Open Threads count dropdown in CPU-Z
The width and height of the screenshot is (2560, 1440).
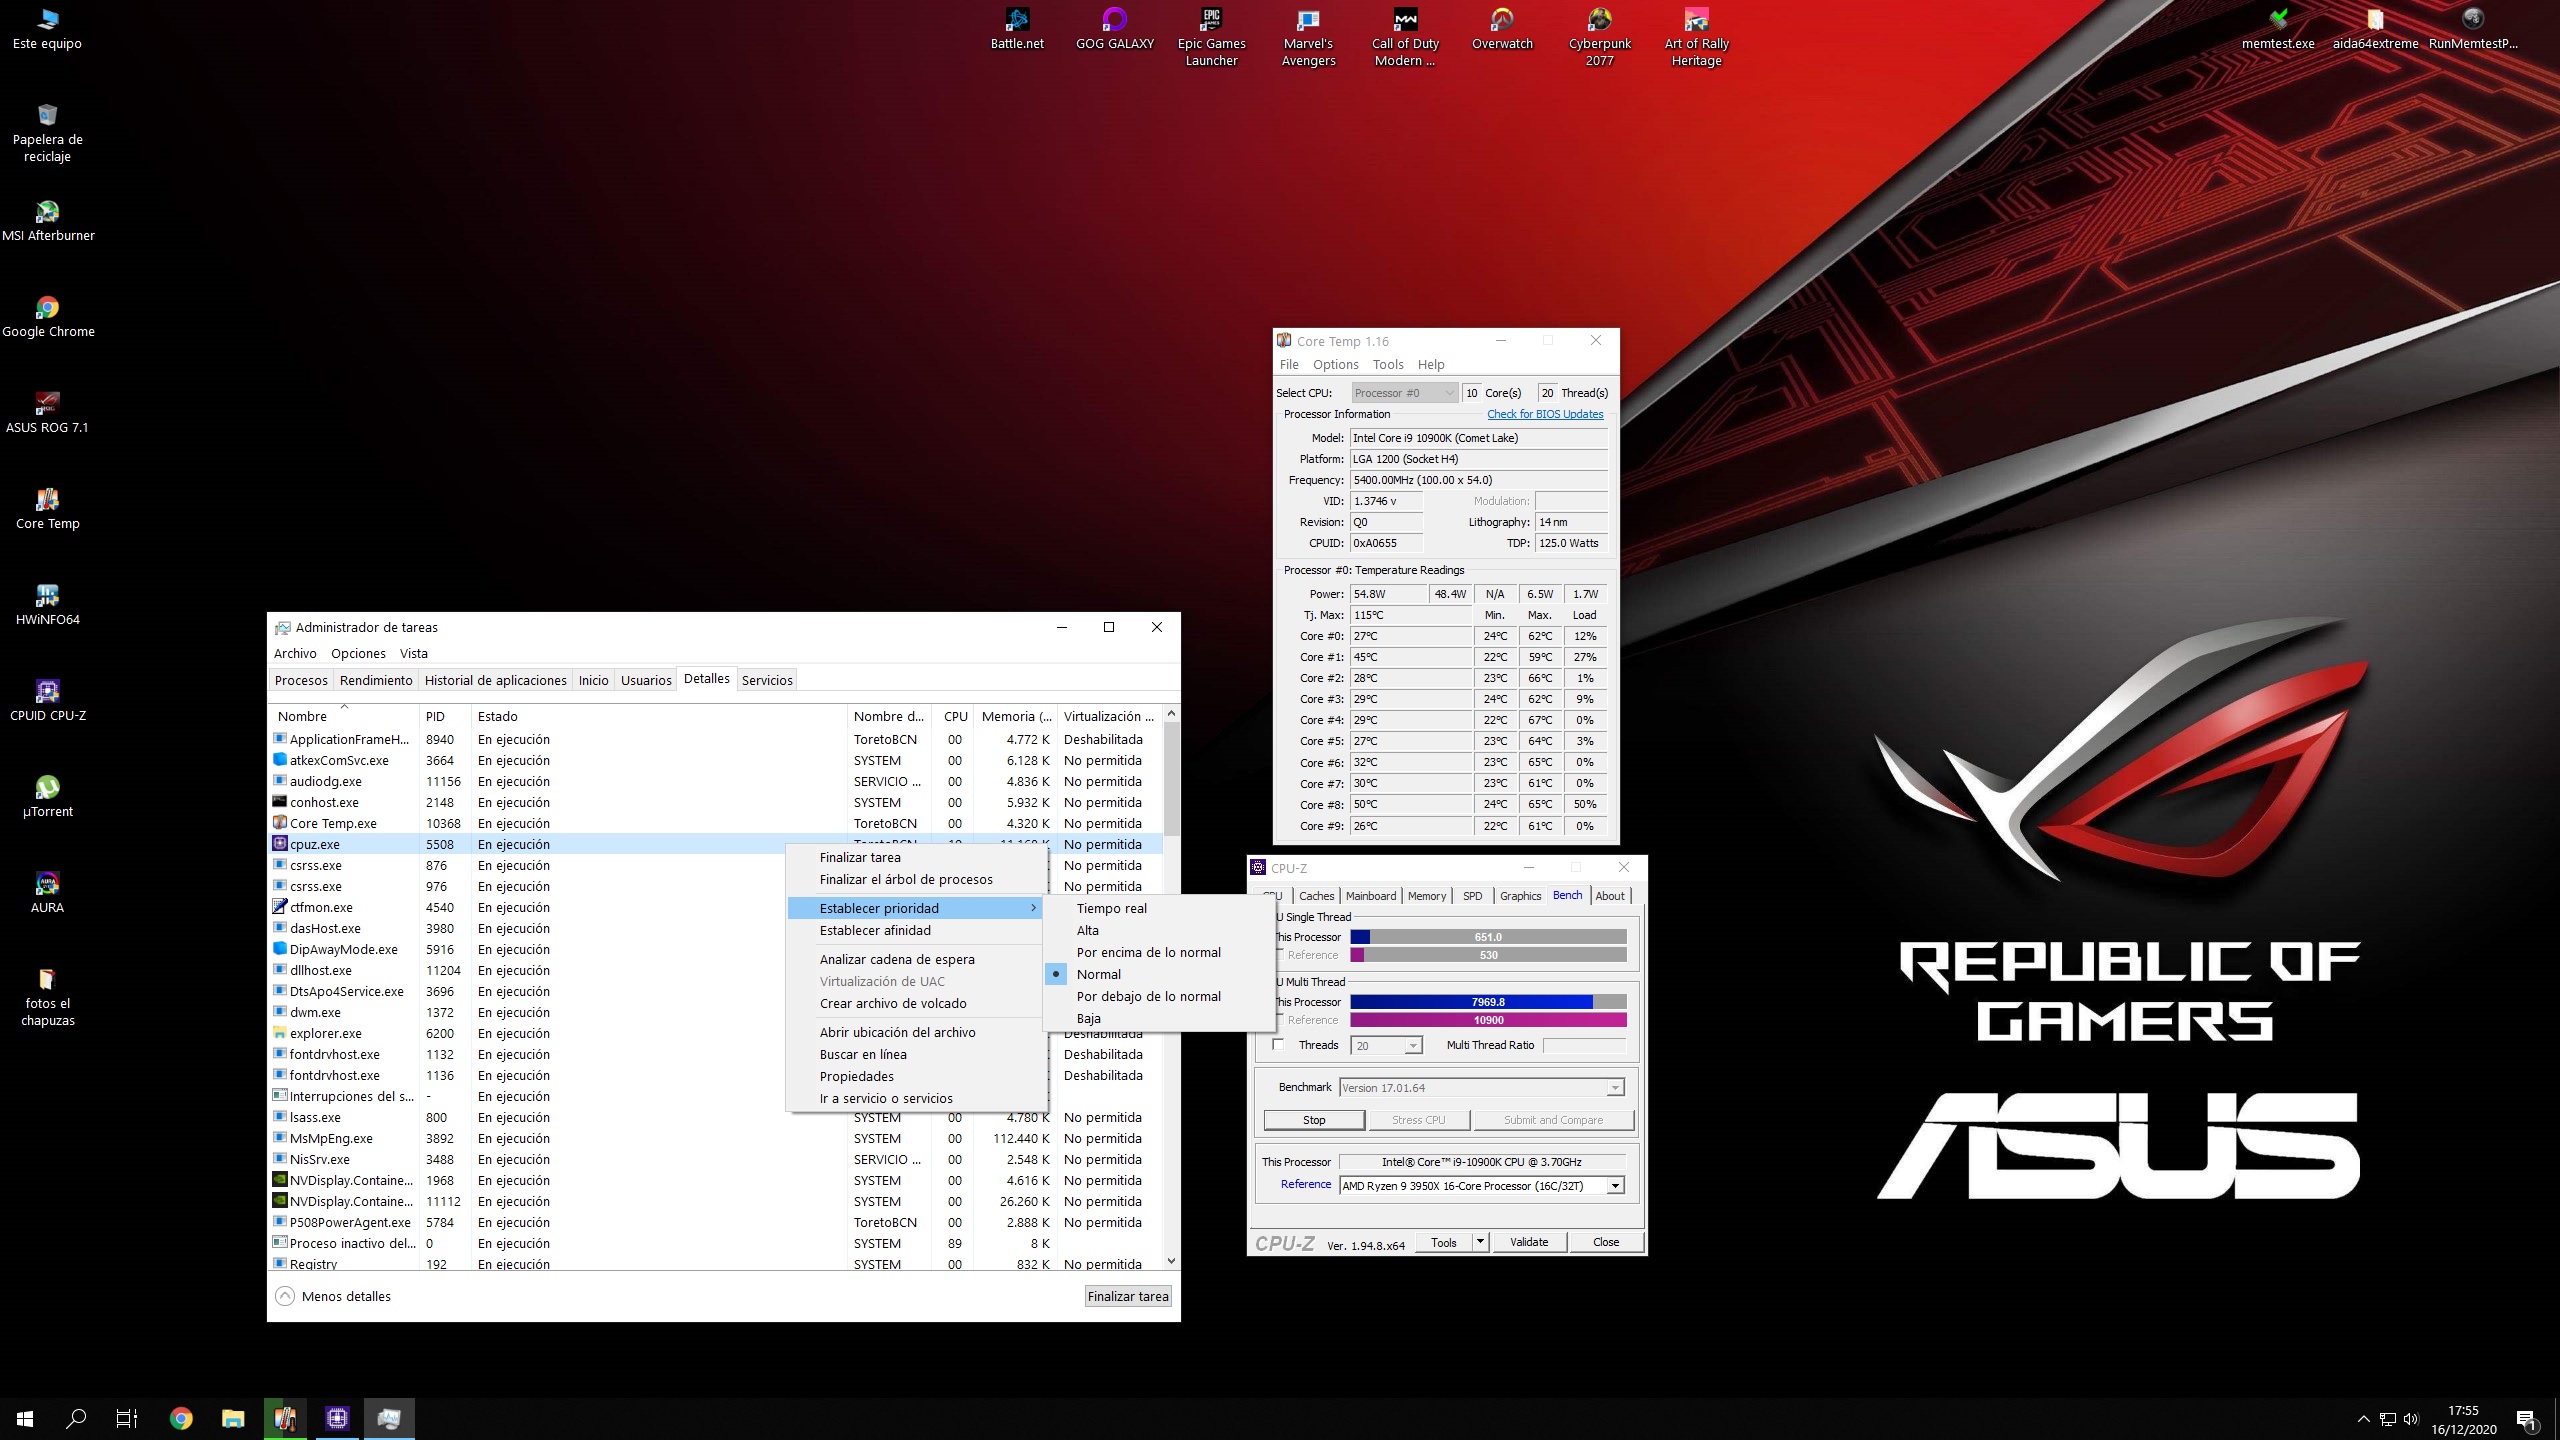click(1386, 1045)
